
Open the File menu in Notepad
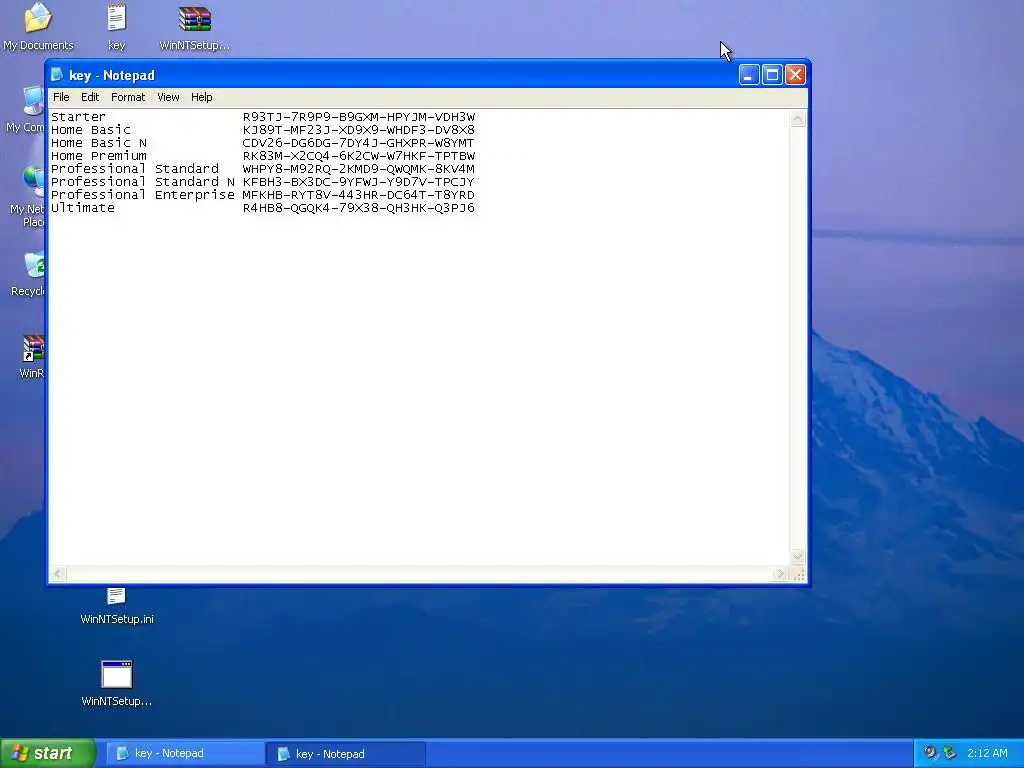click(x=61, y=97)
